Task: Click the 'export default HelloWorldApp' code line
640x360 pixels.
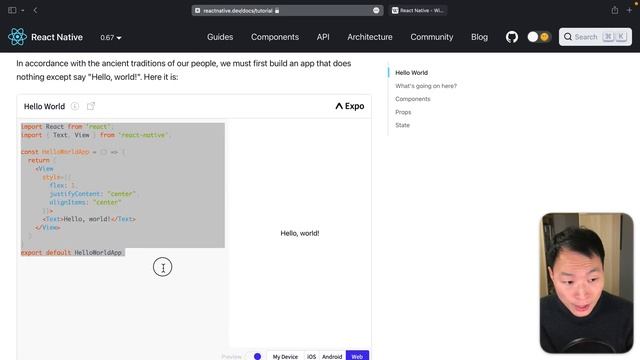Action: (x=71, y=253)
